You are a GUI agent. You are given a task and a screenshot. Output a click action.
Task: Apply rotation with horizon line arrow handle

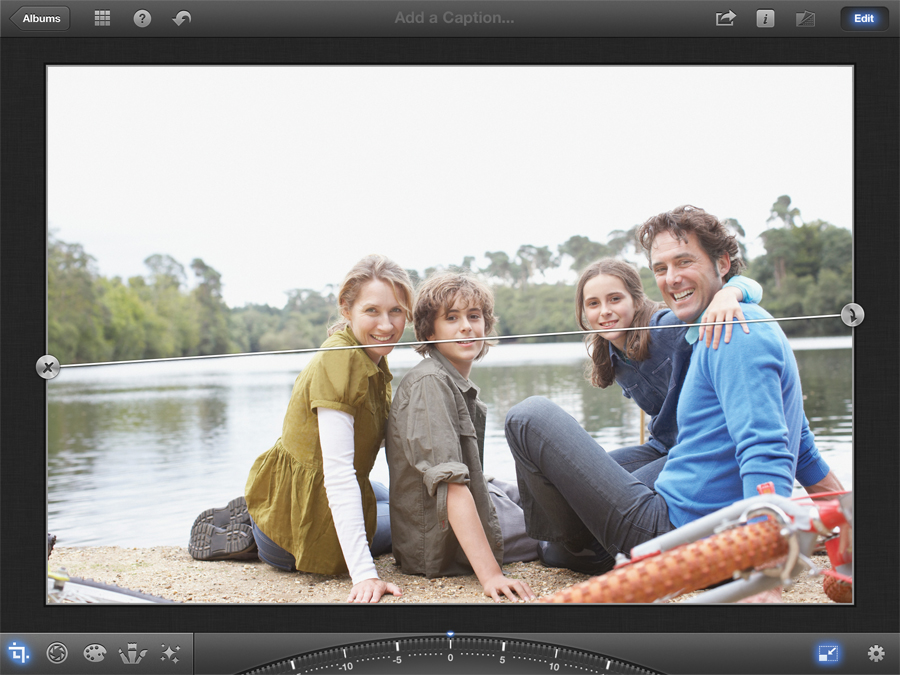pos(852,315)
